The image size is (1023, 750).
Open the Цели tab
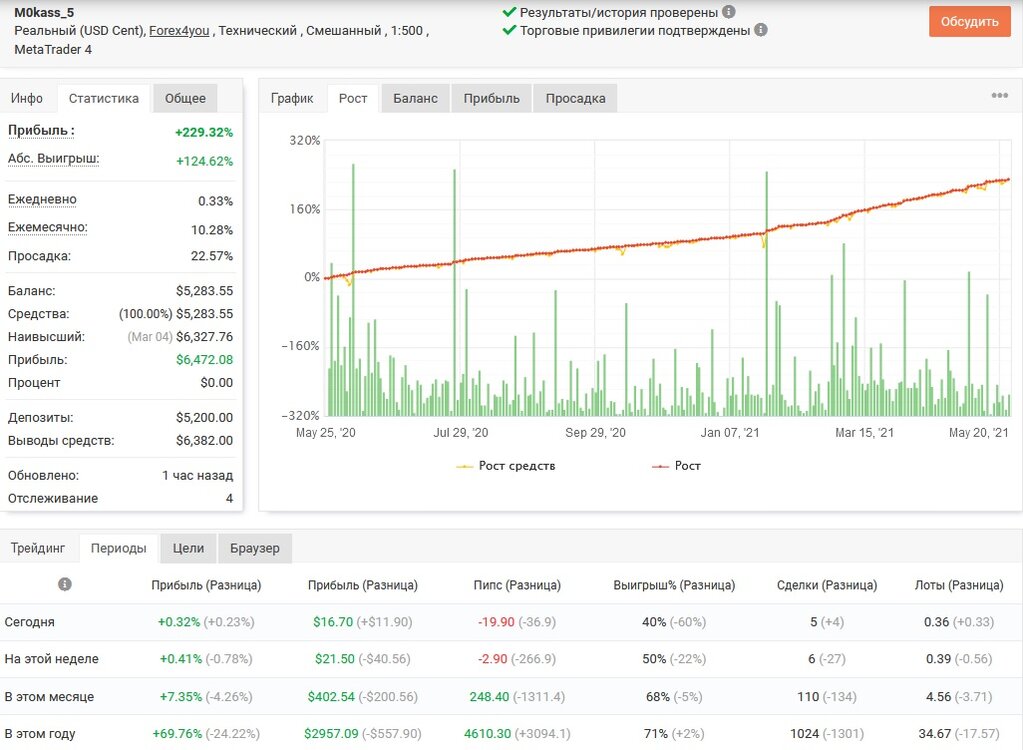[189, 548]
